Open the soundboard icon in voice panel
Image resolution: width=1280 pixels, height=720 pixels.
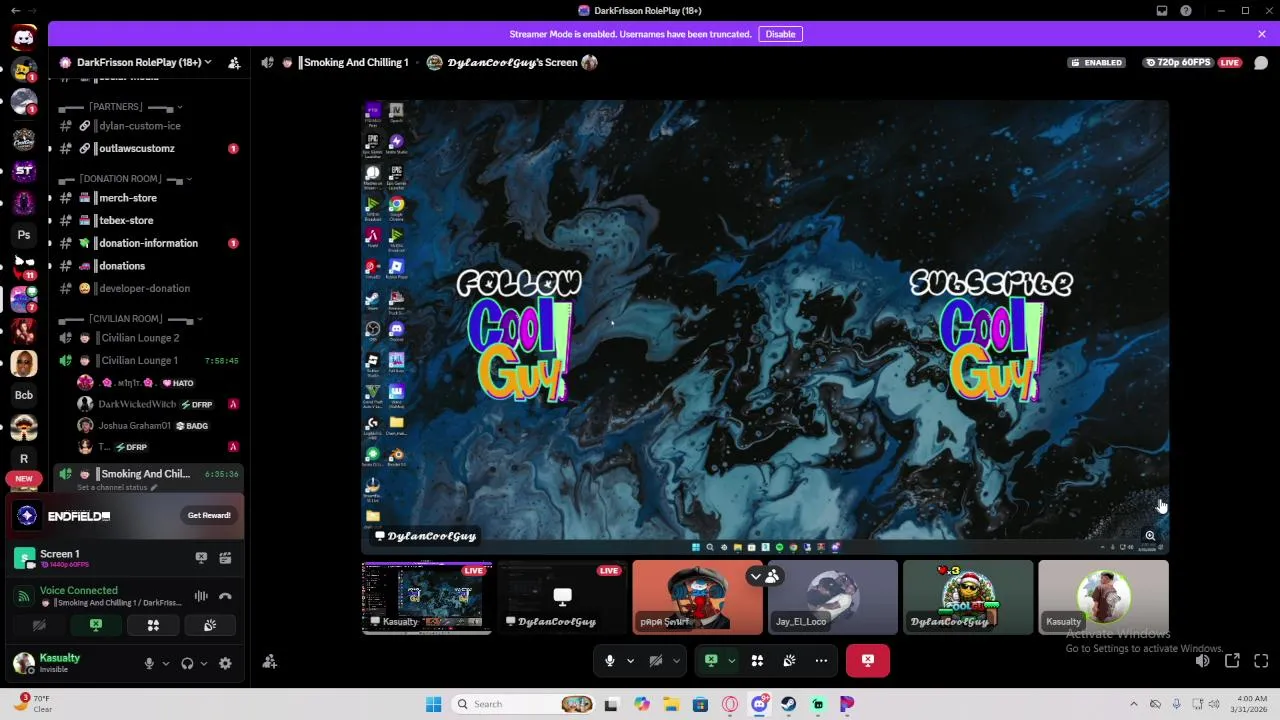[x=210, y=625]
